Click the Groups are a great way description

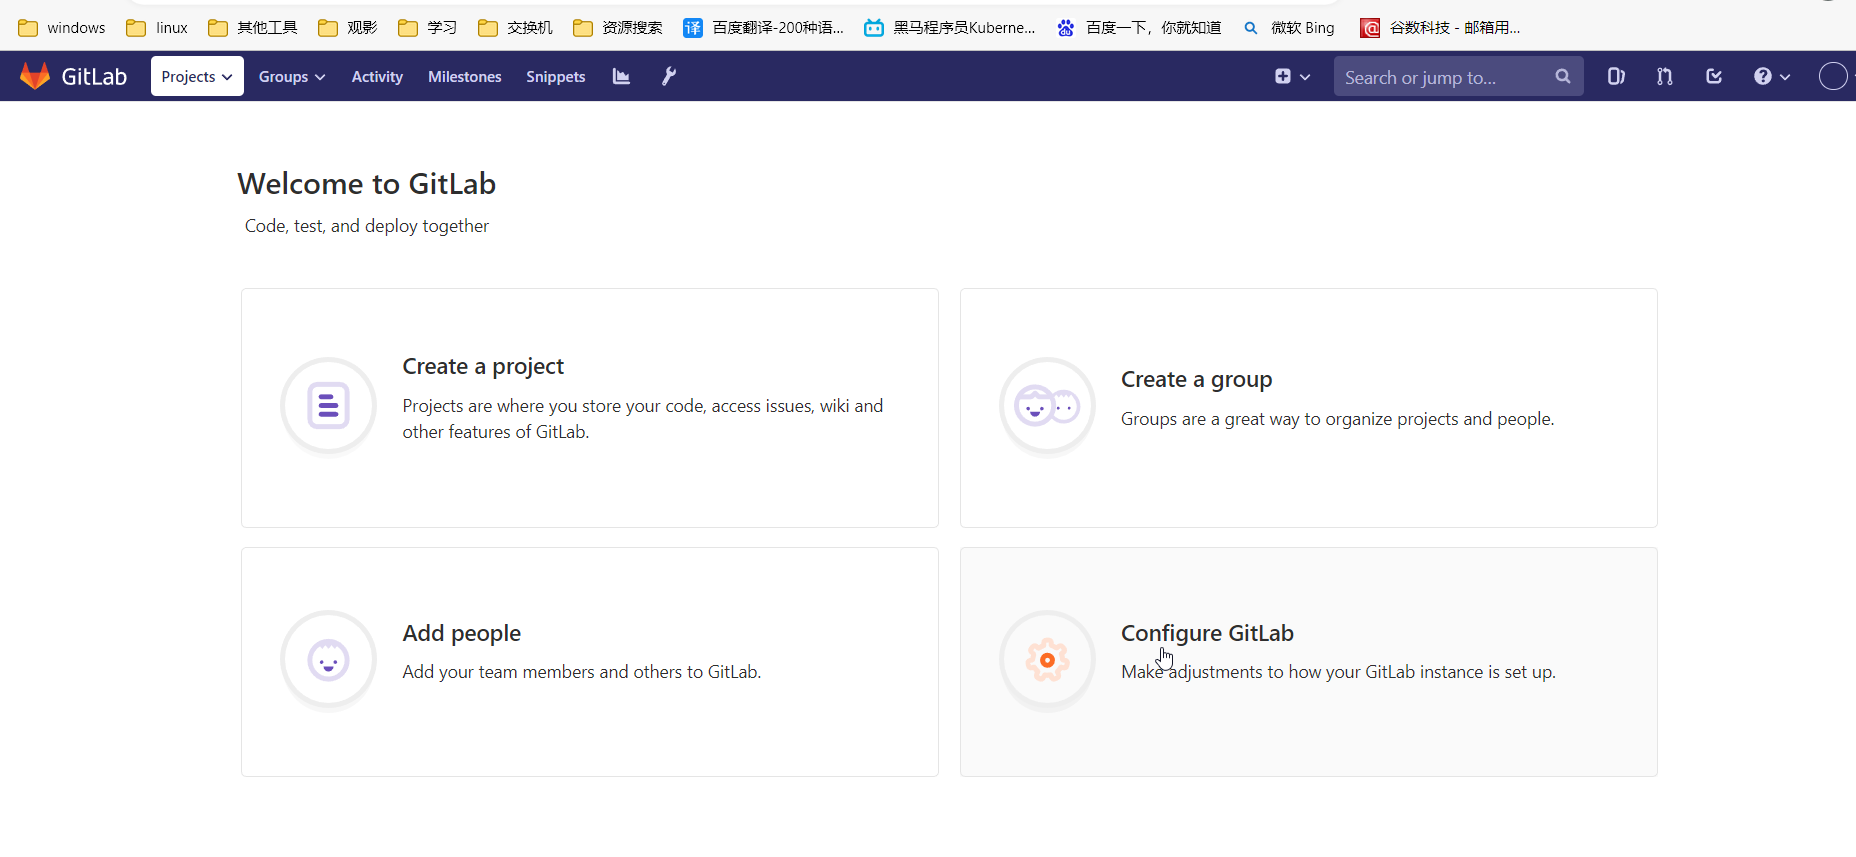[1338, 419]
